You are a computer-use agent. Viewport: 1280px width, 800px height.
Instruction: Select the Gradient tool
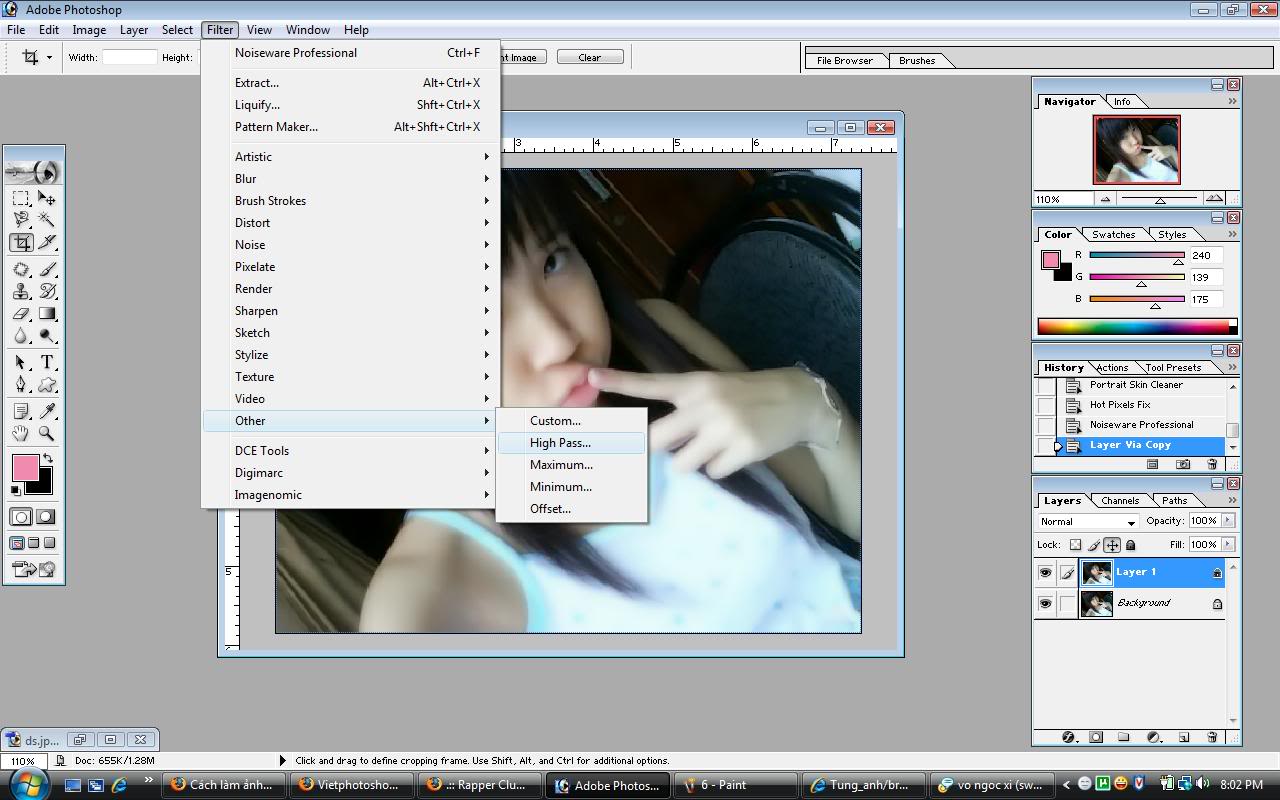pos(46,313)
